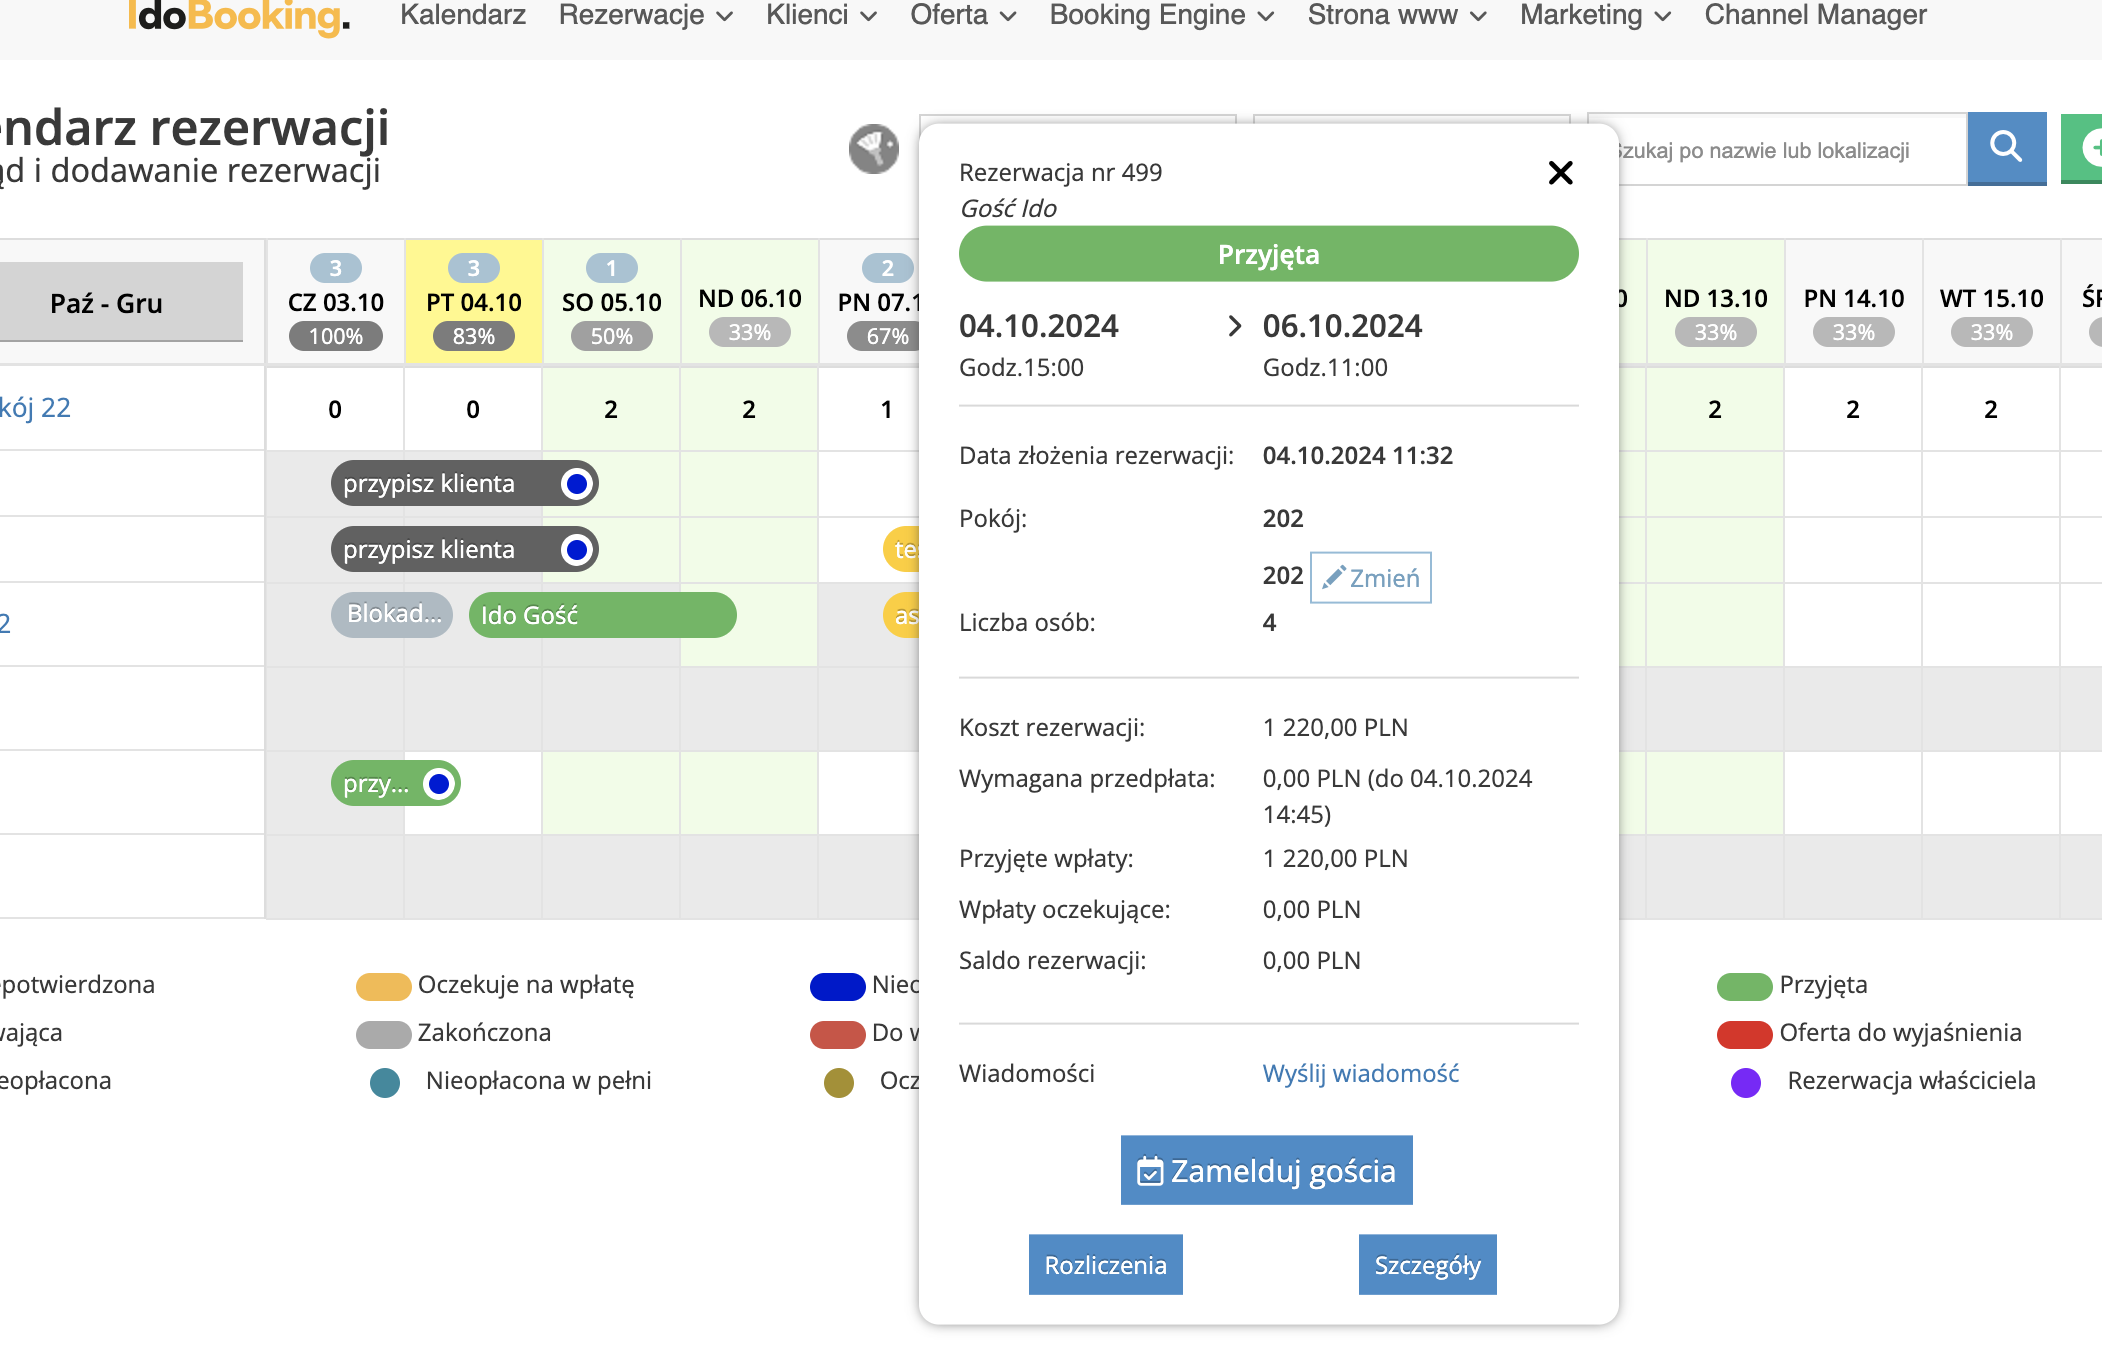Select the SO 05.10 day header
The height and width of the screenshot is (1364, 2102).
[612, 302]
